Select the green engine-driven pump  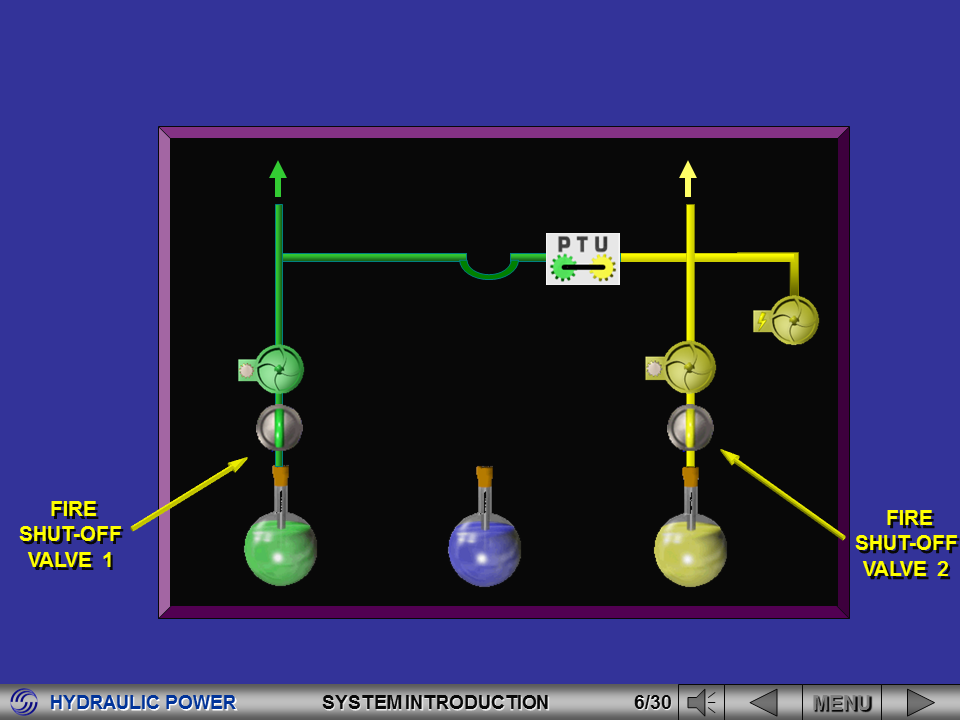click(x=279, y=369)
